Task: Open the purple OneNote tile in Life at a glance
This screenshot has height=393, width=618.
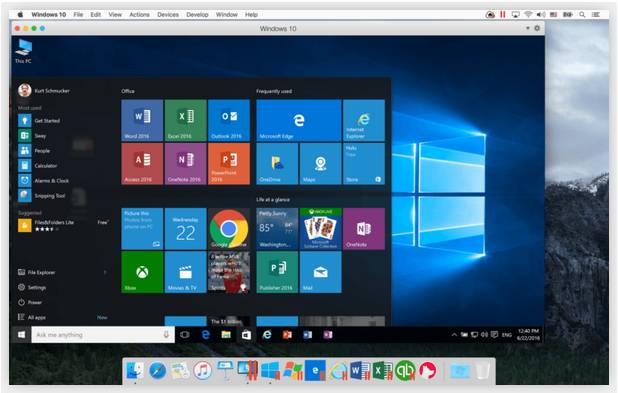Action: 364,229
